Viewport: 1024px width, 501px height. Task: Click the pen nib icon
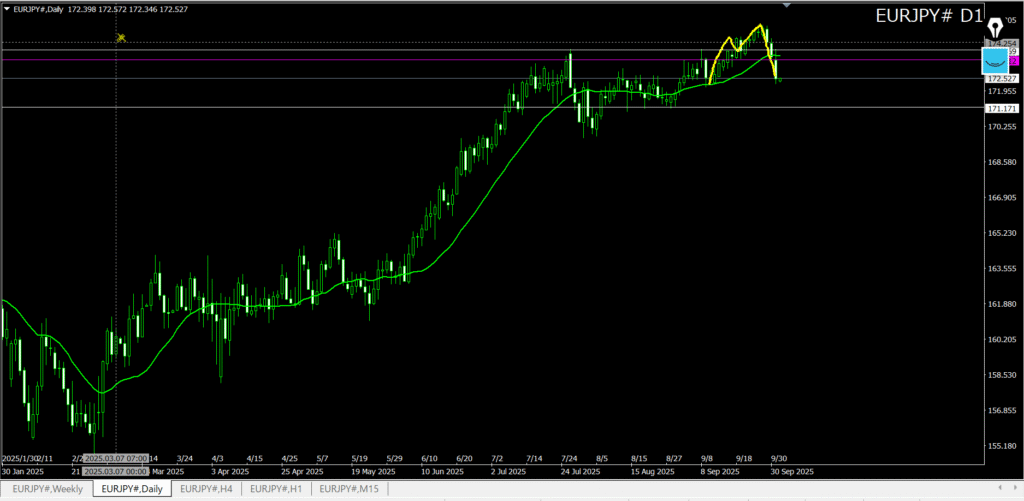[x=996, y=27]
